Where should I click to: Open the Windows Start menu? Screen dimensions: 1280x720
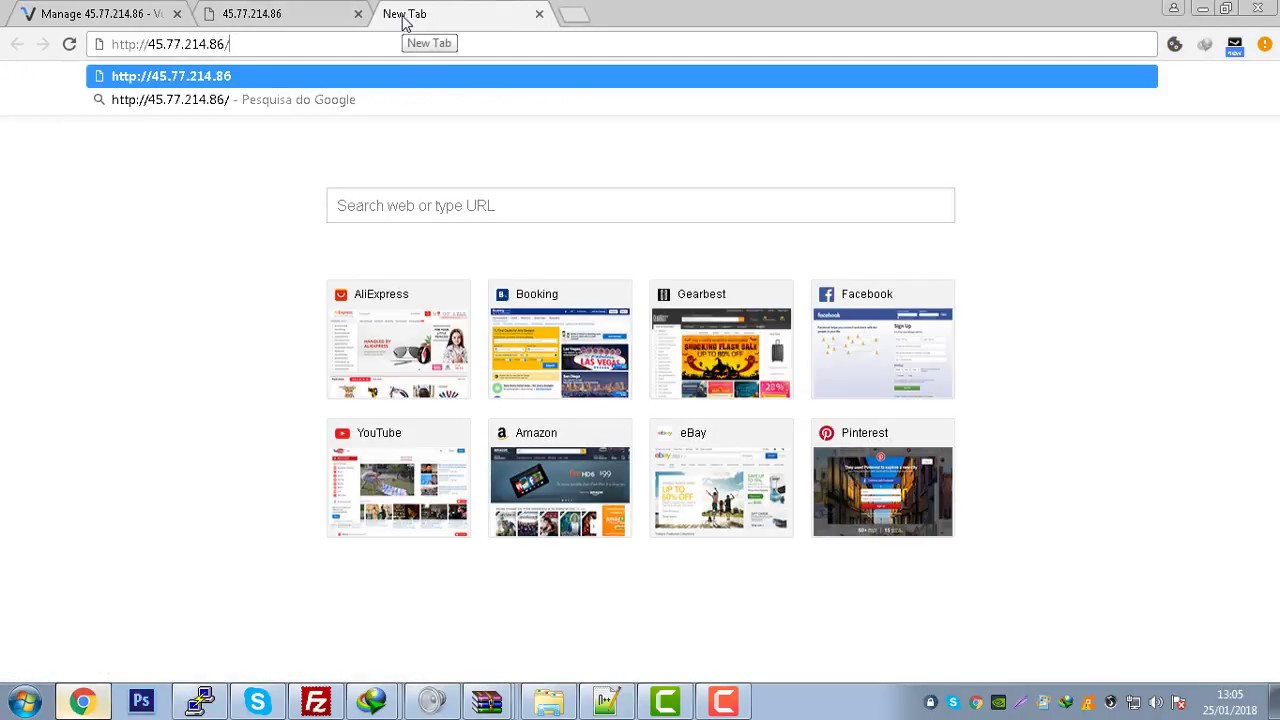click(25, 702)
